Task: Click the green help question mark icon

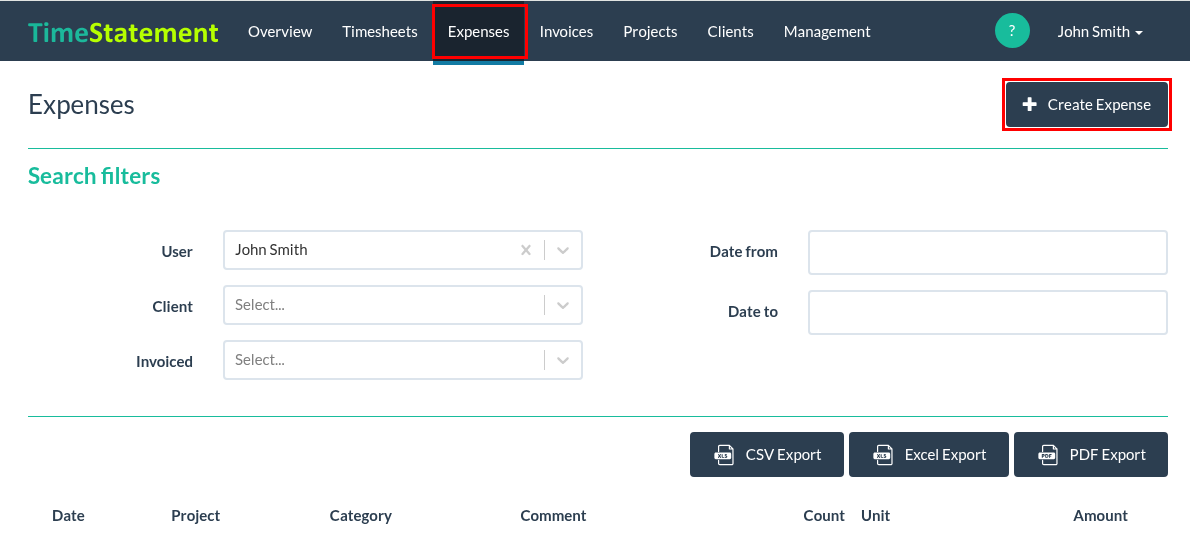Action: 1012,31
